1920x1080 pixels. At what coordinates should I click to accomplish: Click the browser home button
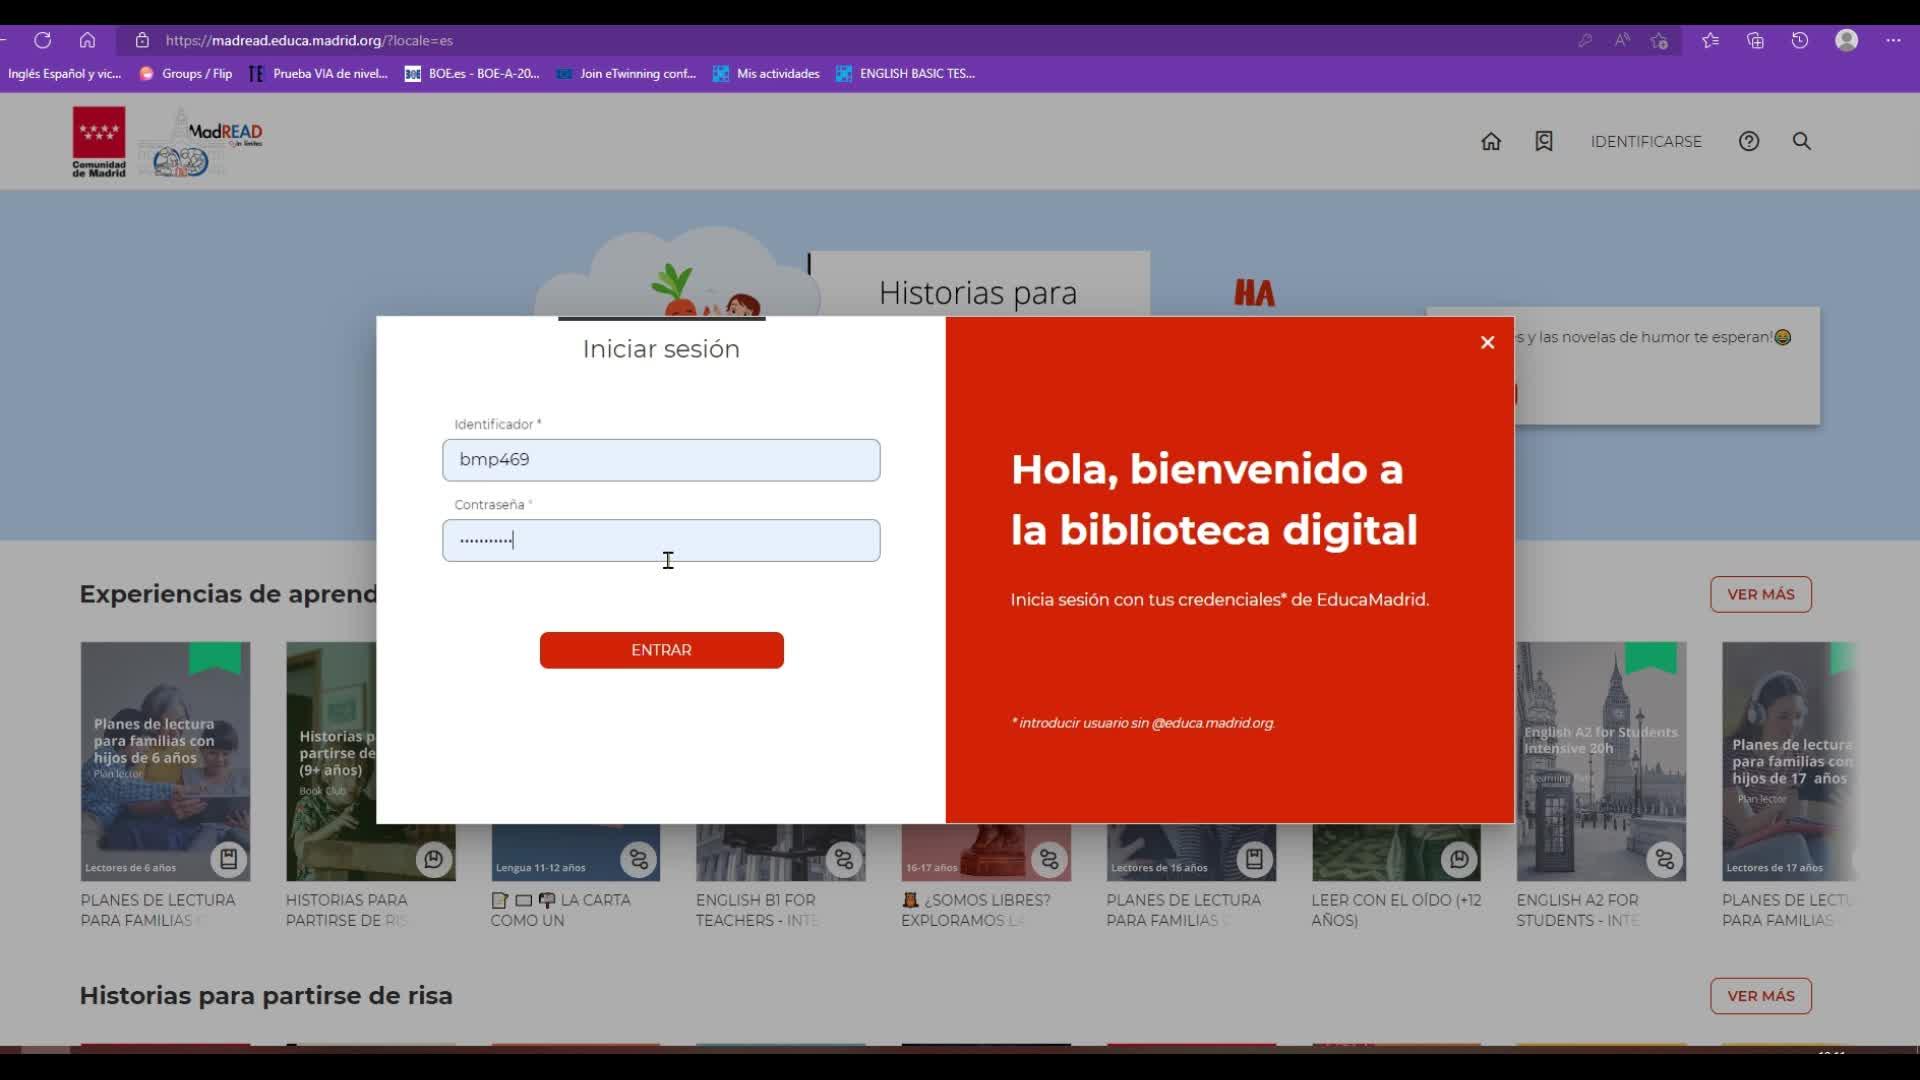87,40
